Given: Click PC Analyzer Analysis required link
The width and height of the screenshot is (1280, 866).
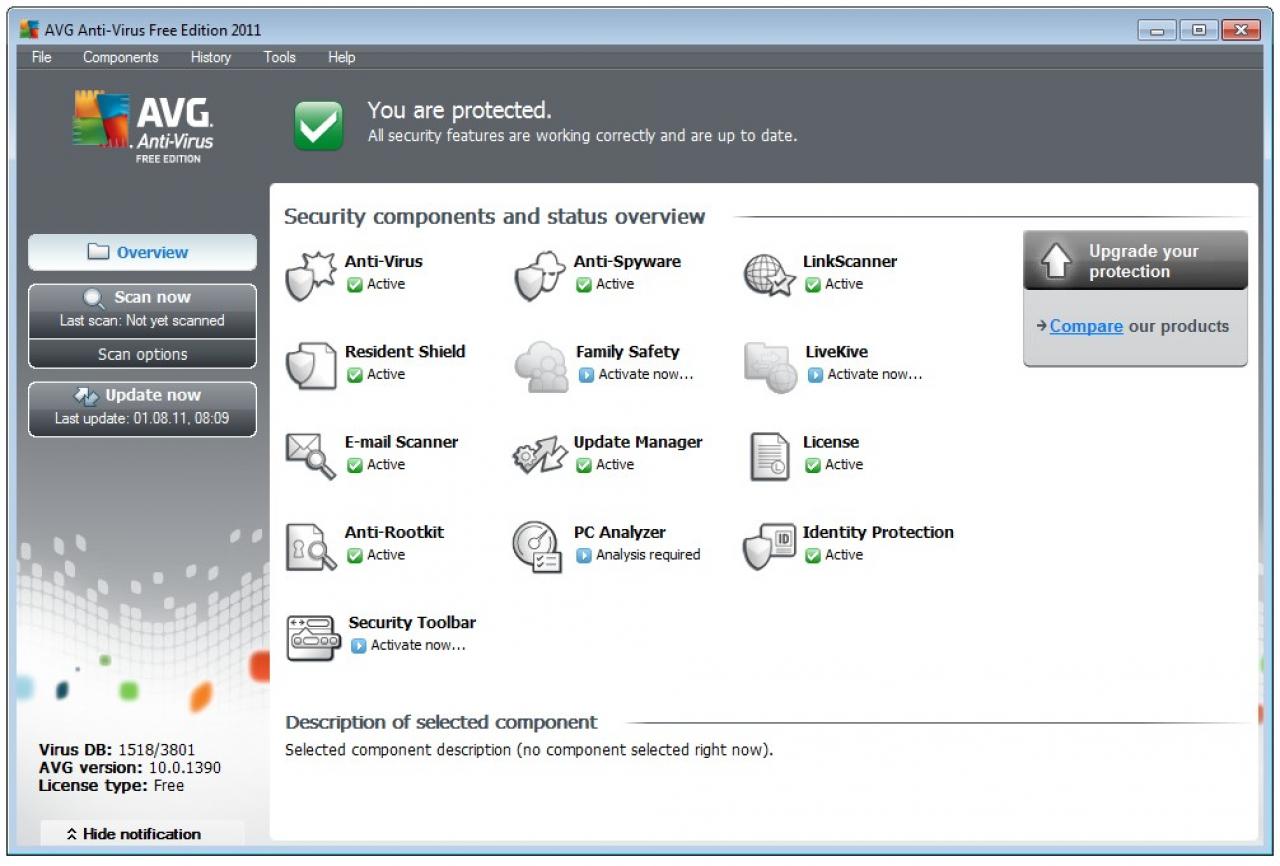Looking at the screenshot, I should point(648,555).
